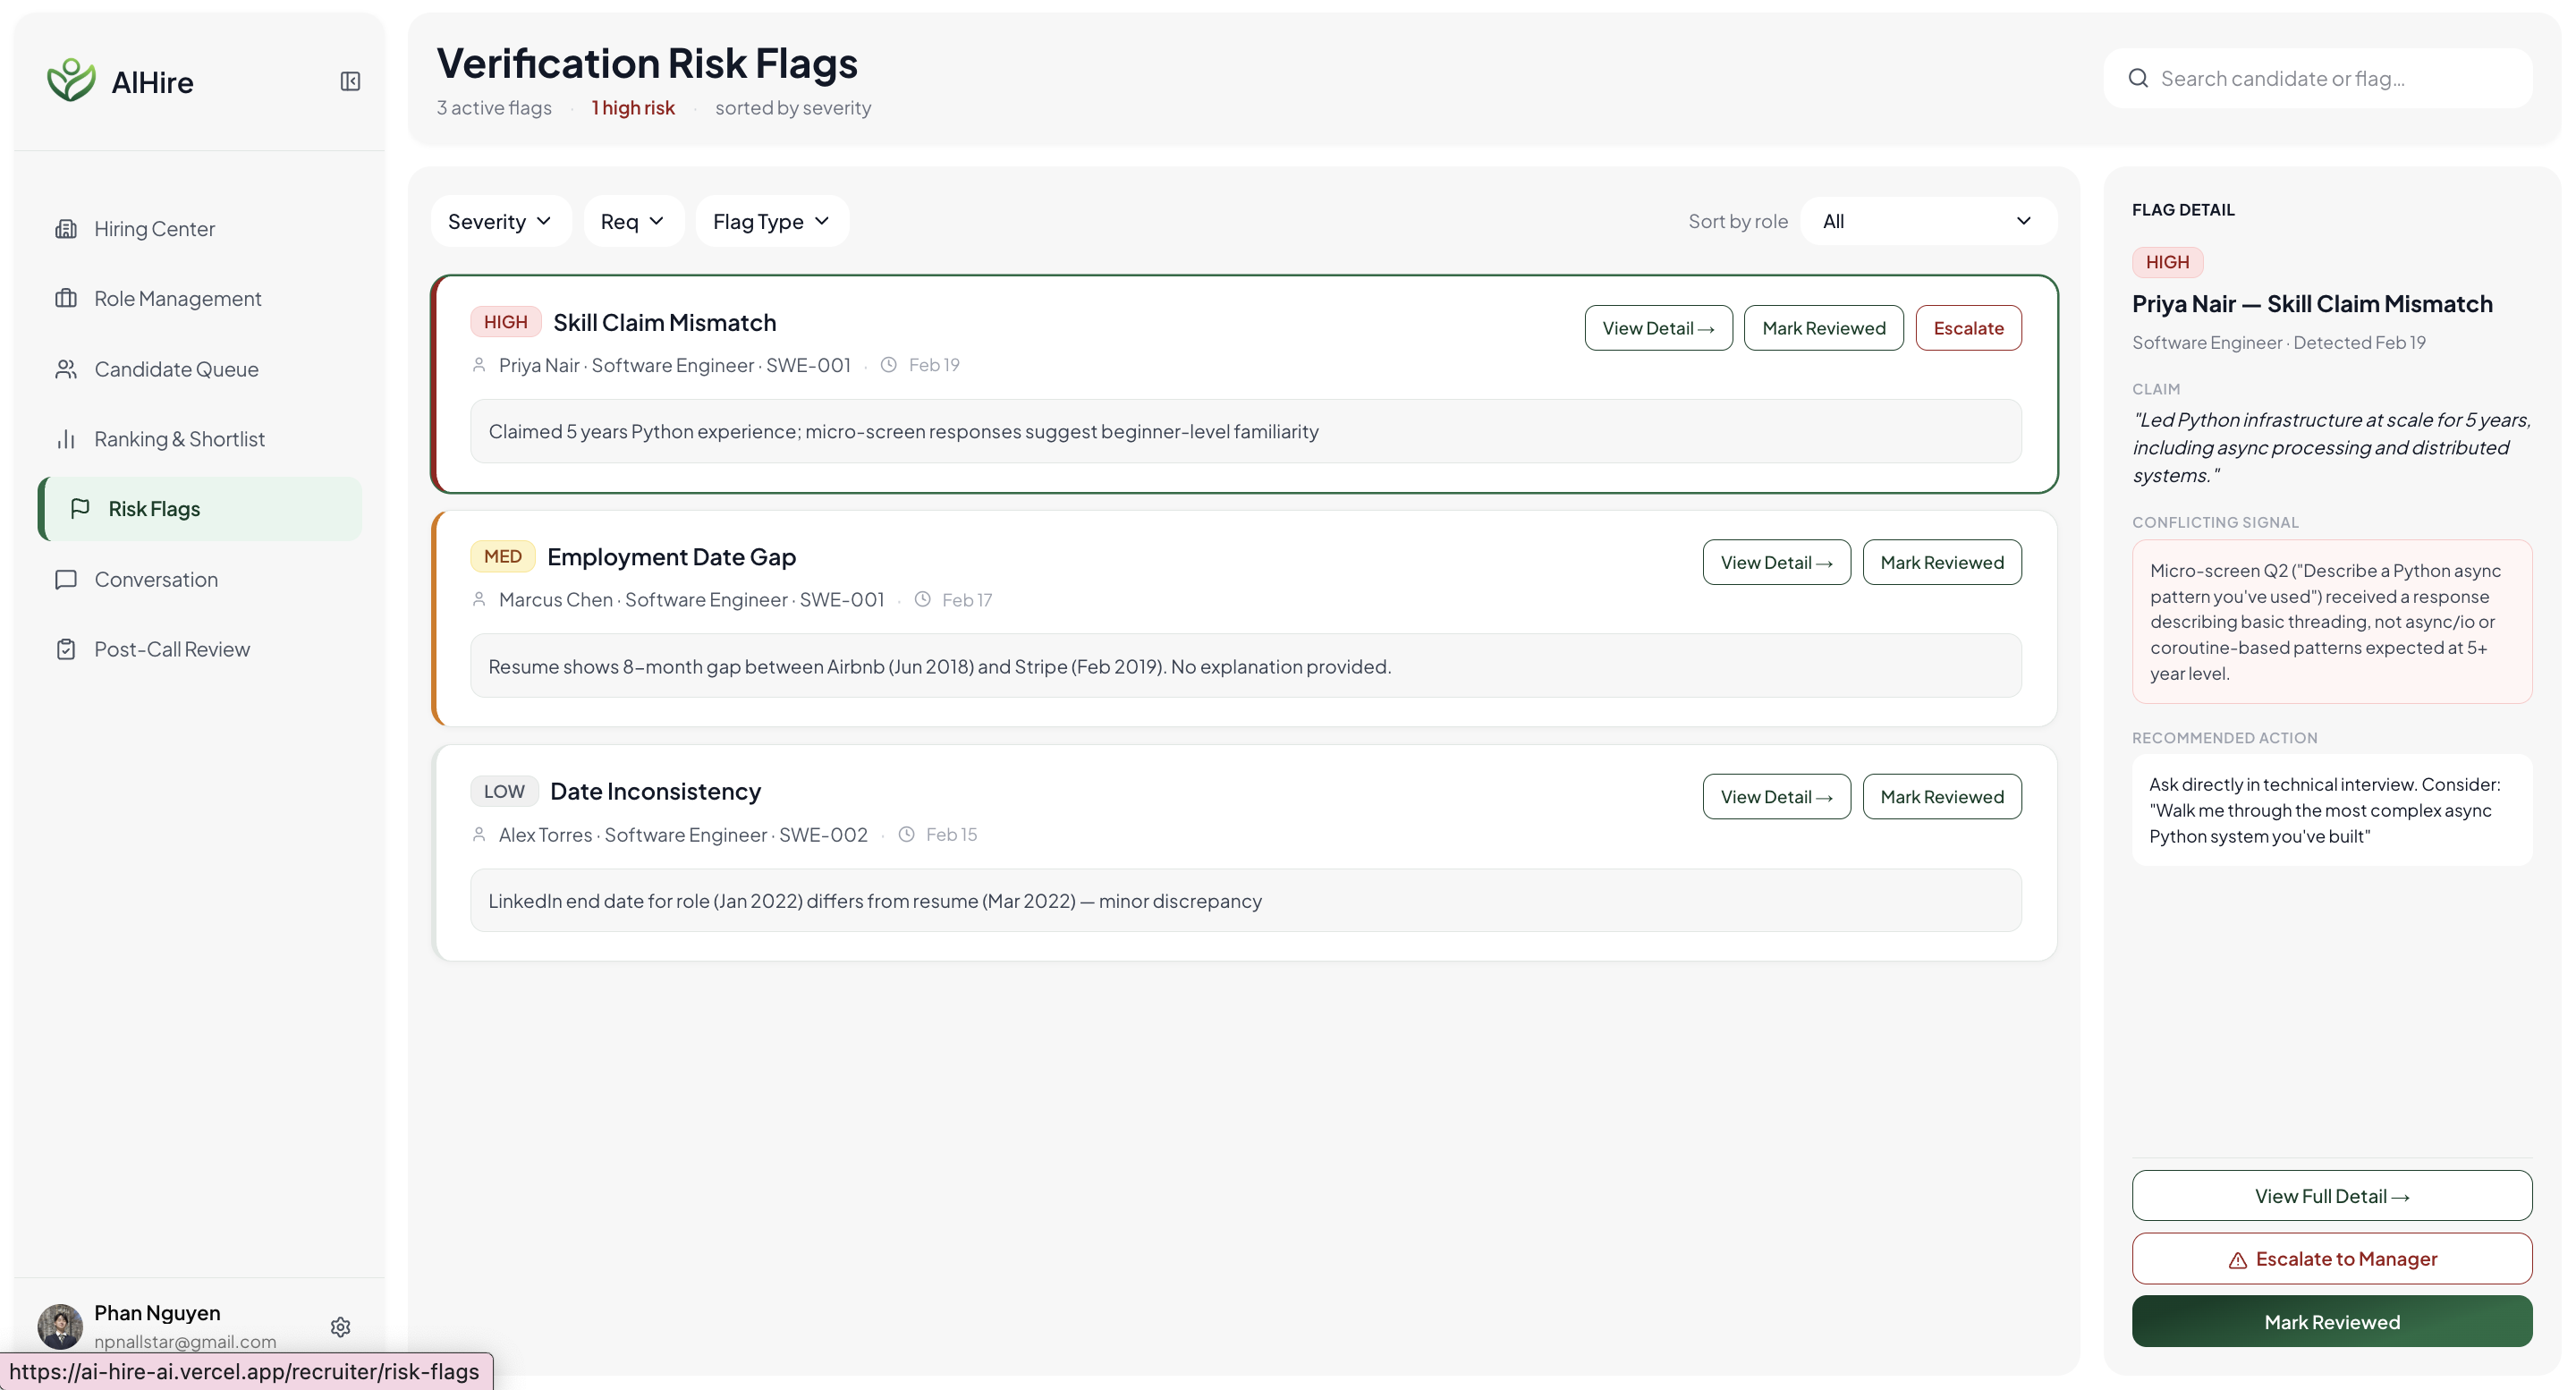Click Escalate to Manager button
This screenshot has width=2576, height=1390.
coord(2331,1258)
